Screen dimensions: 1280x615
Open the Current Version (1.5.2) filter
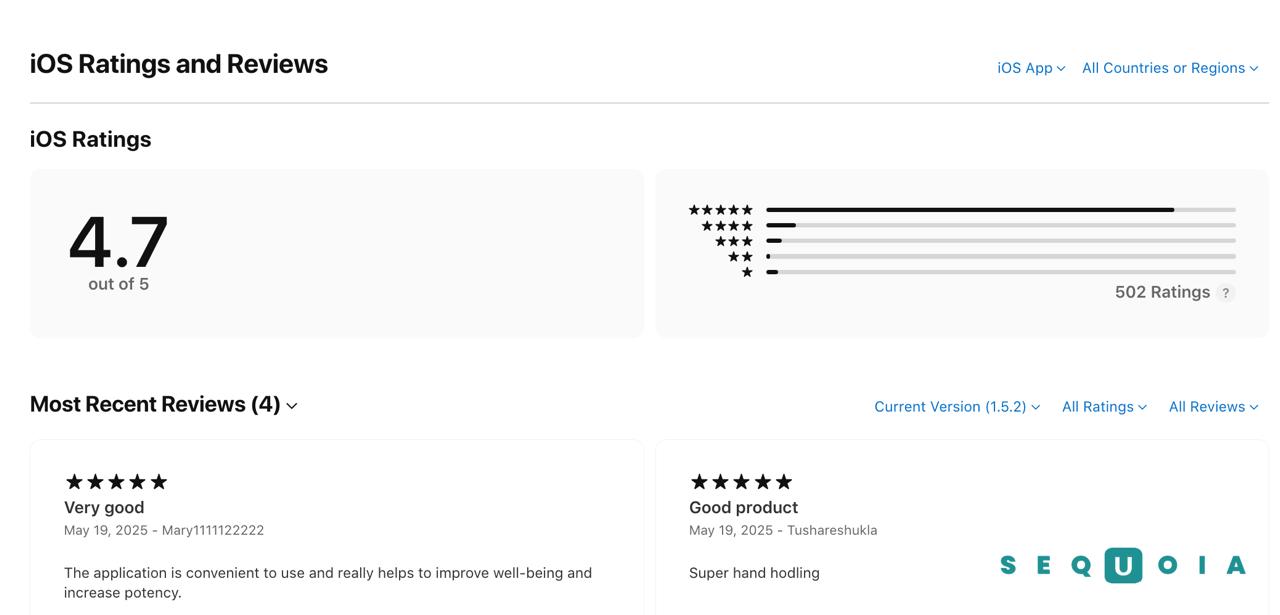(x=957, y=407)
